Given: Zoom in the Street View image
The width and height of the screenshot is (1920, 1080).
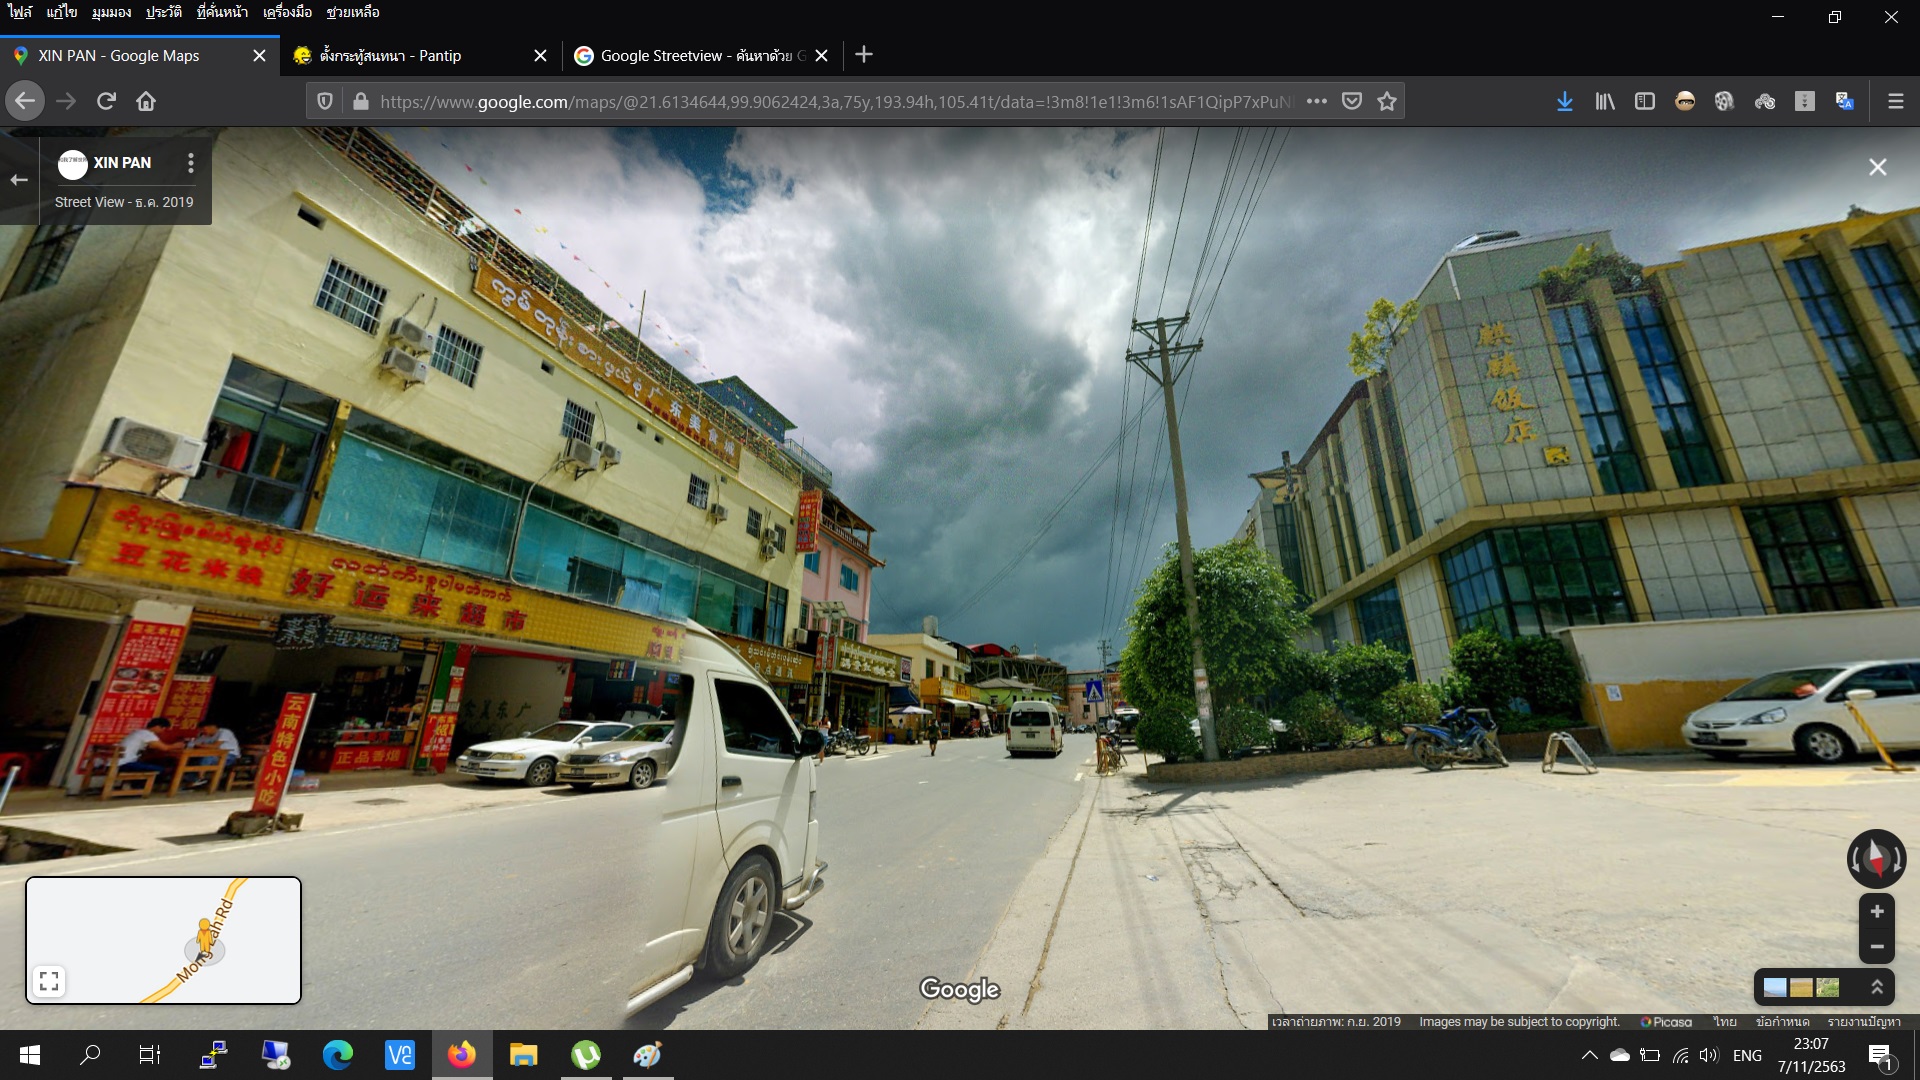Looking at the screenshot, I should [1877, 911].
